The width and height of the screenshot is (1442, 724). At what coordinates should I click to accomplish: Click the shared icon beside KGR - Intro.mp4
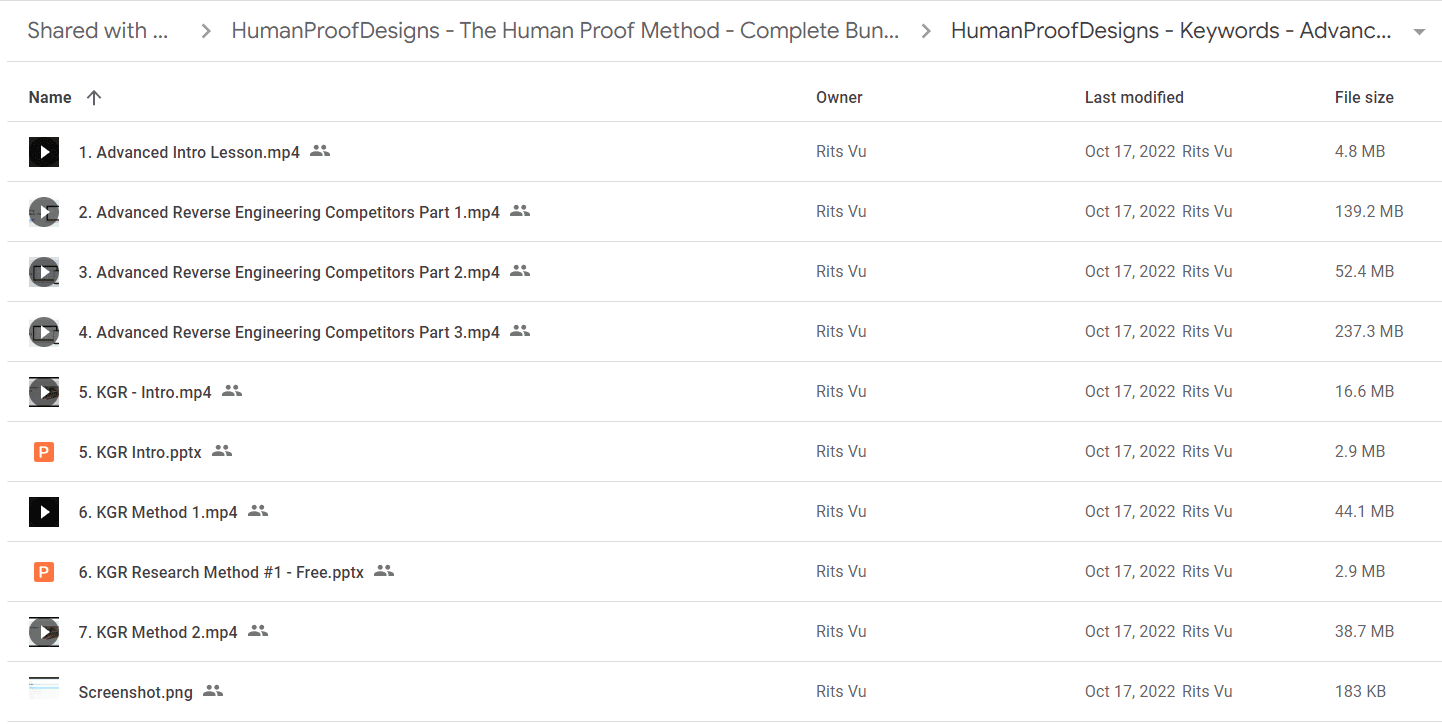[232, 391]
